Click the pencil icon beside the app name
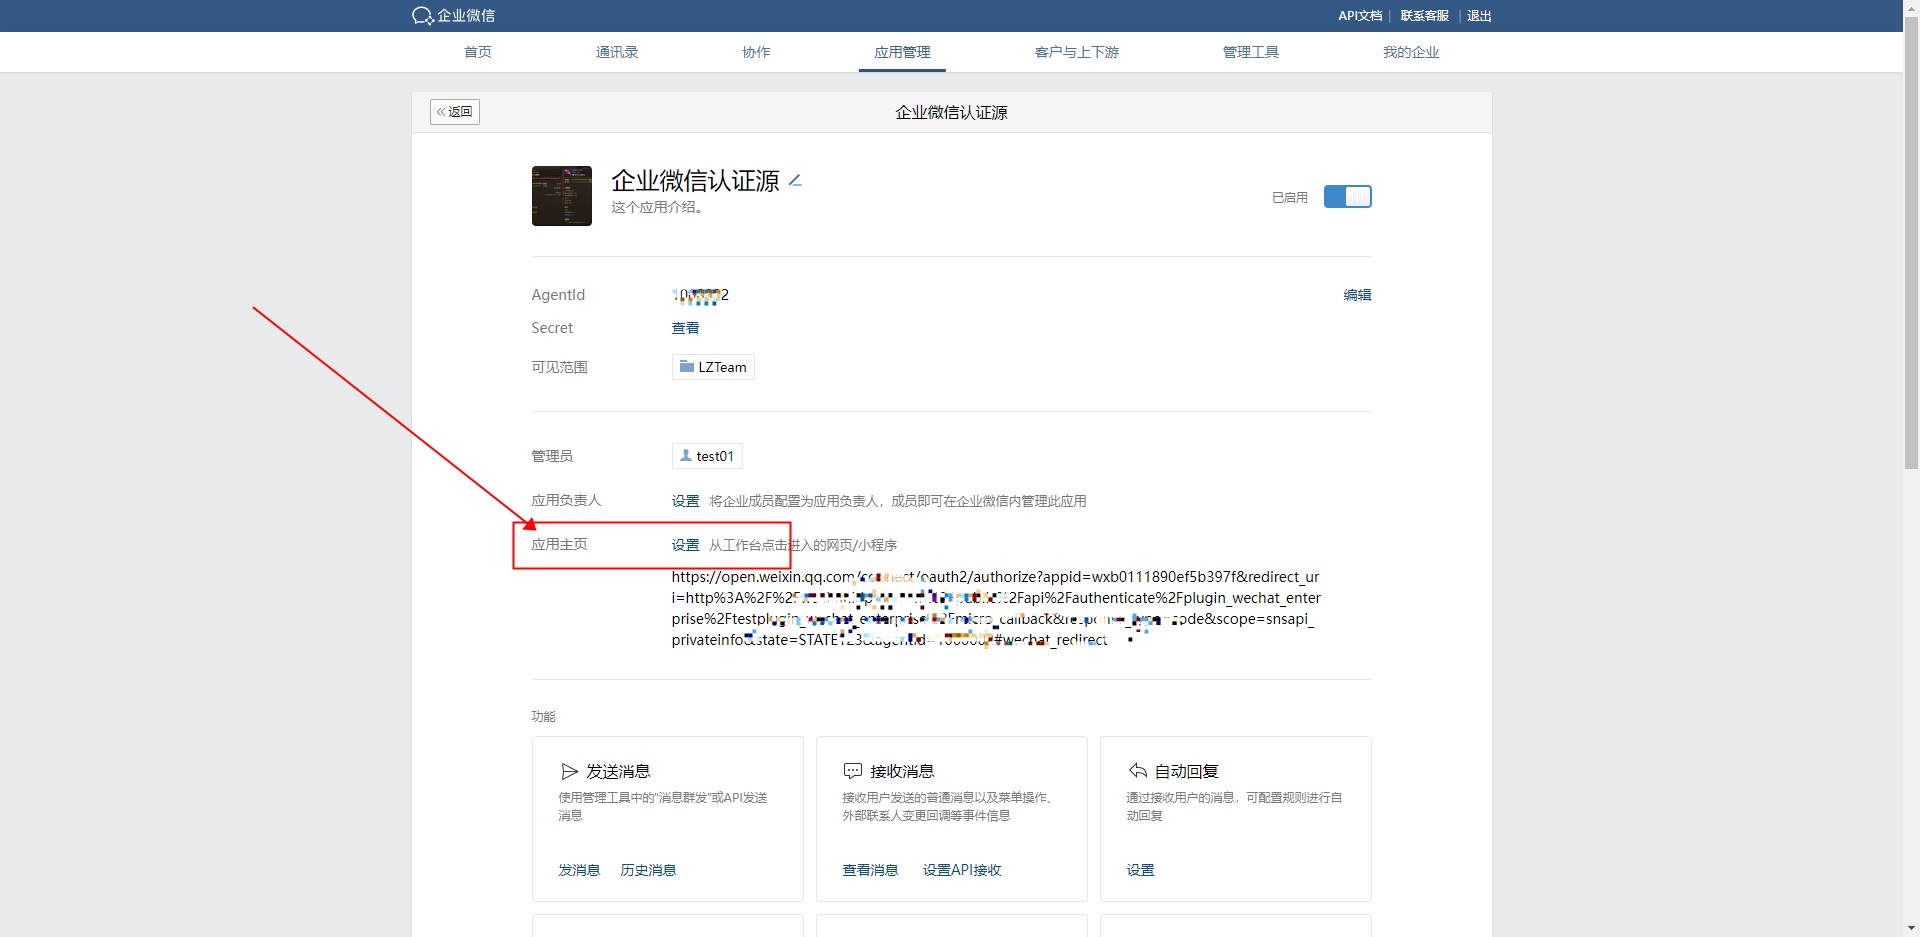The image size is (1920, 937). pyautogui.click(x=795, y=181)
